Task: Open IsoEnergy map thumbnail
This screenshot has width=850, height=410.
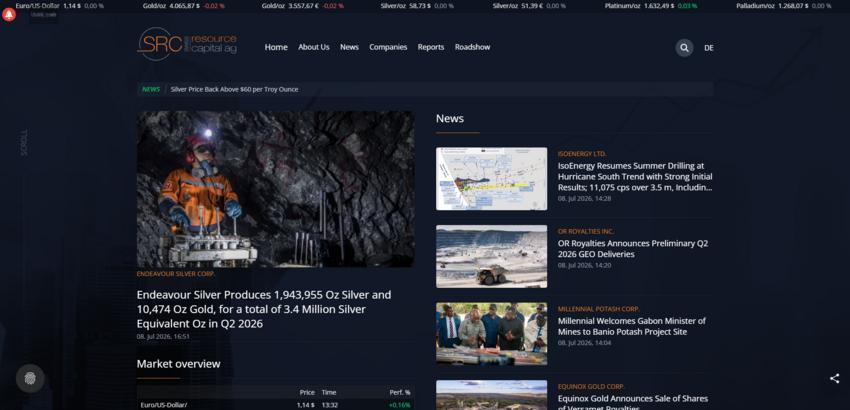Action: tap(491, 179)
